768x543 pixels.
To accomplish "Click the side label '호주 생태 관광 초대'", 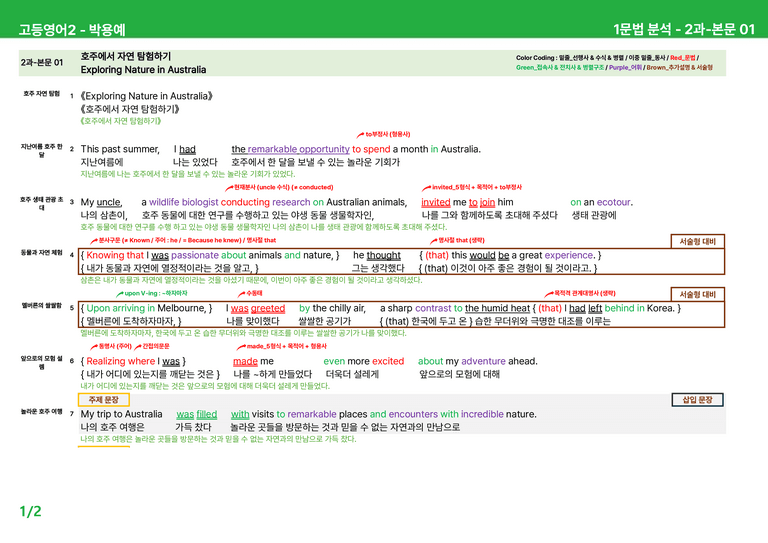I will [42, 203].
